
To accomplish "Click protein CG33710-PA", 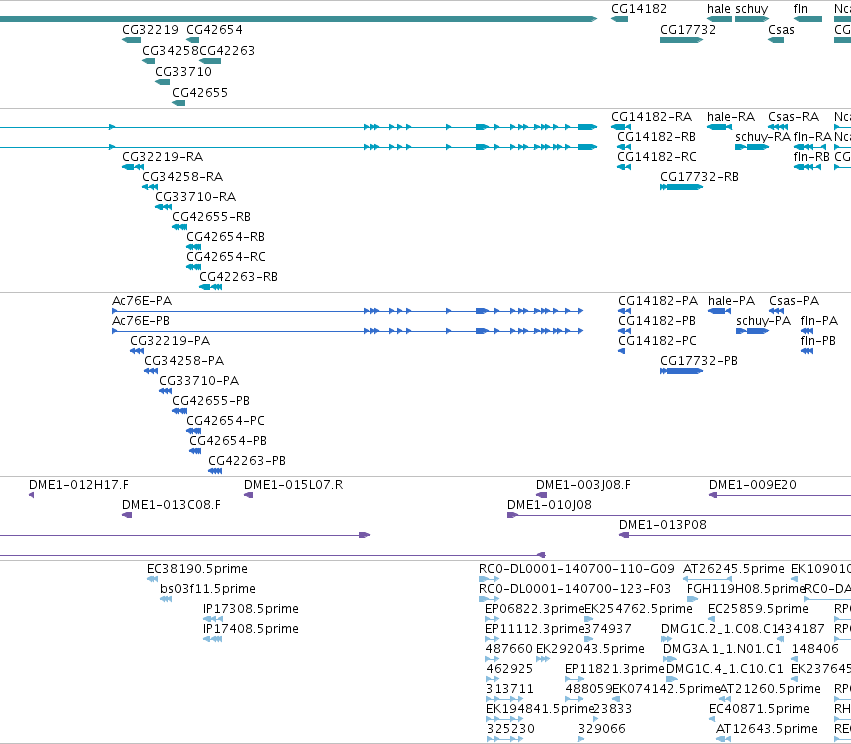I will [199, 381].
